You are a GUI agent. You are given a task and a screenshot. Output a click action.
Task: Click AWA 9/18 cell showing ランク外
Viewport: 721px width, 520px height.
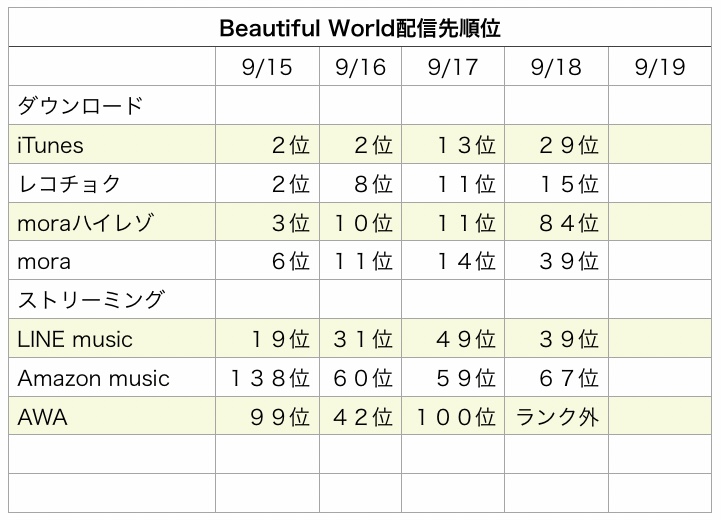pos(556,416)
